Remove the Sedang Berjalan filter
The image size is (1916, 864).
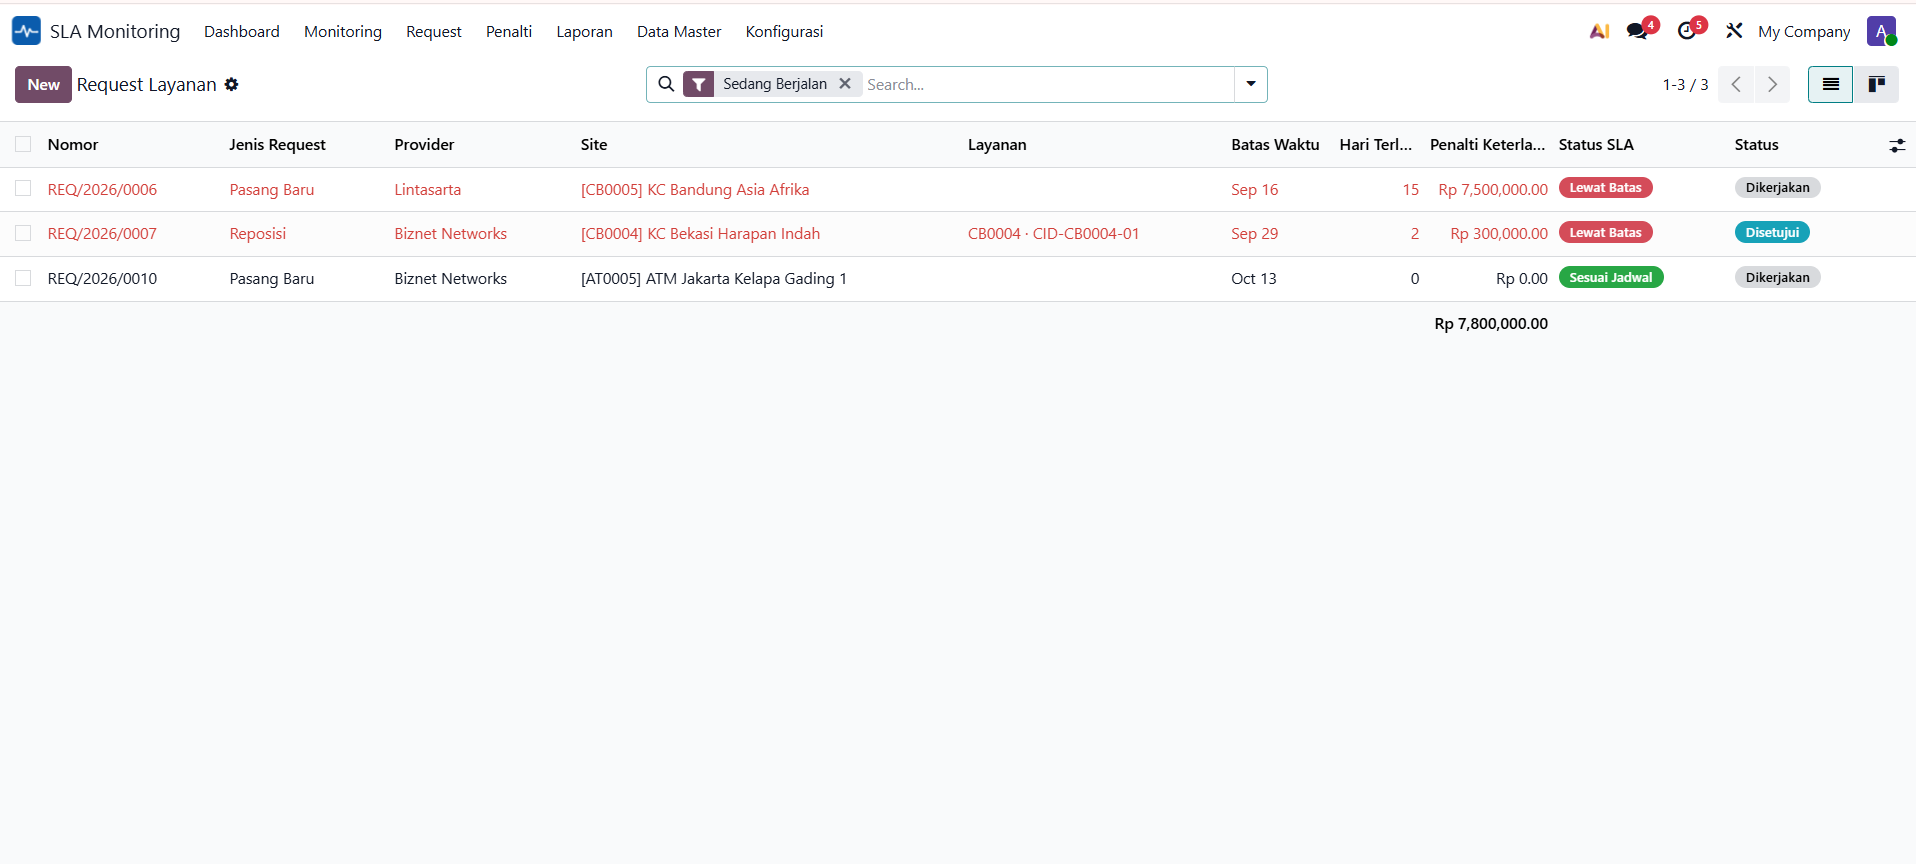(845, 84)
